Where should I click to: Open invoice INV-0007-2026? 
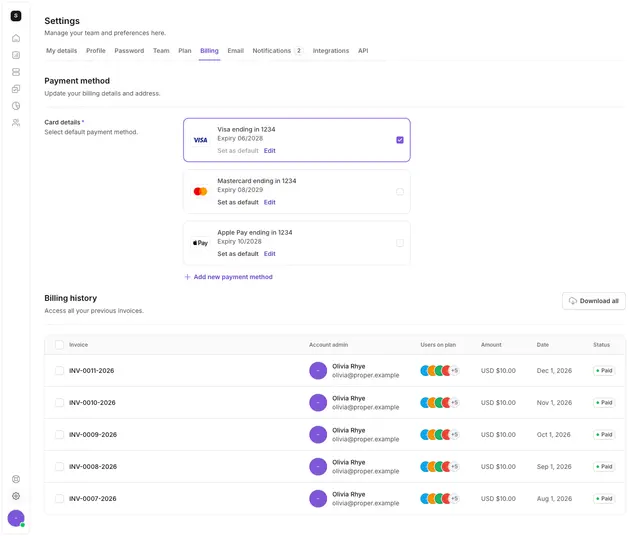(x=93, y=499)
